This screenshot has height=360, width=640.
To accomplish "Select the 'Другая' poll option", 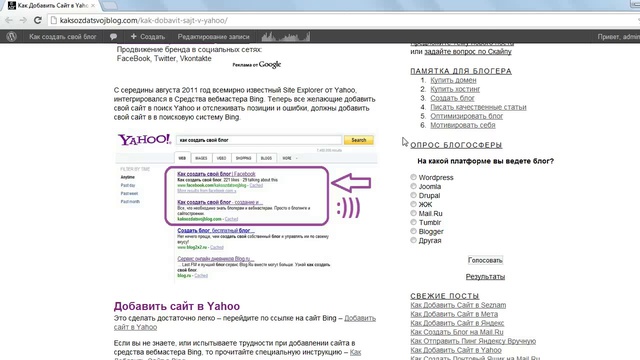I will point(413,240).
